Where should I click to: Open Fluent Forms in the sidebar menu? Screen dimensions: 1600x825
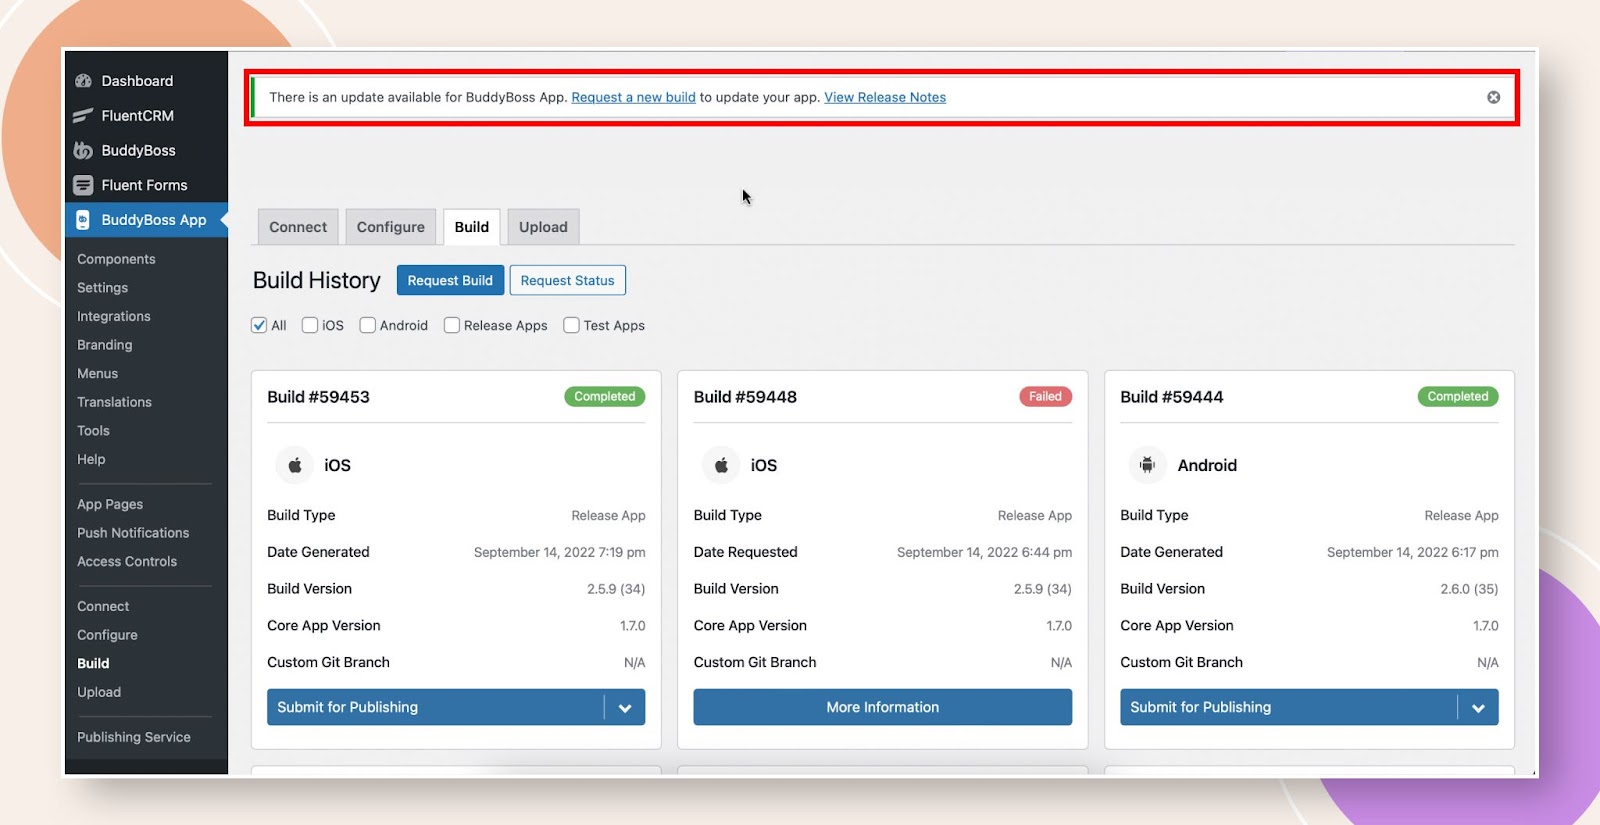tap(146, 185)
